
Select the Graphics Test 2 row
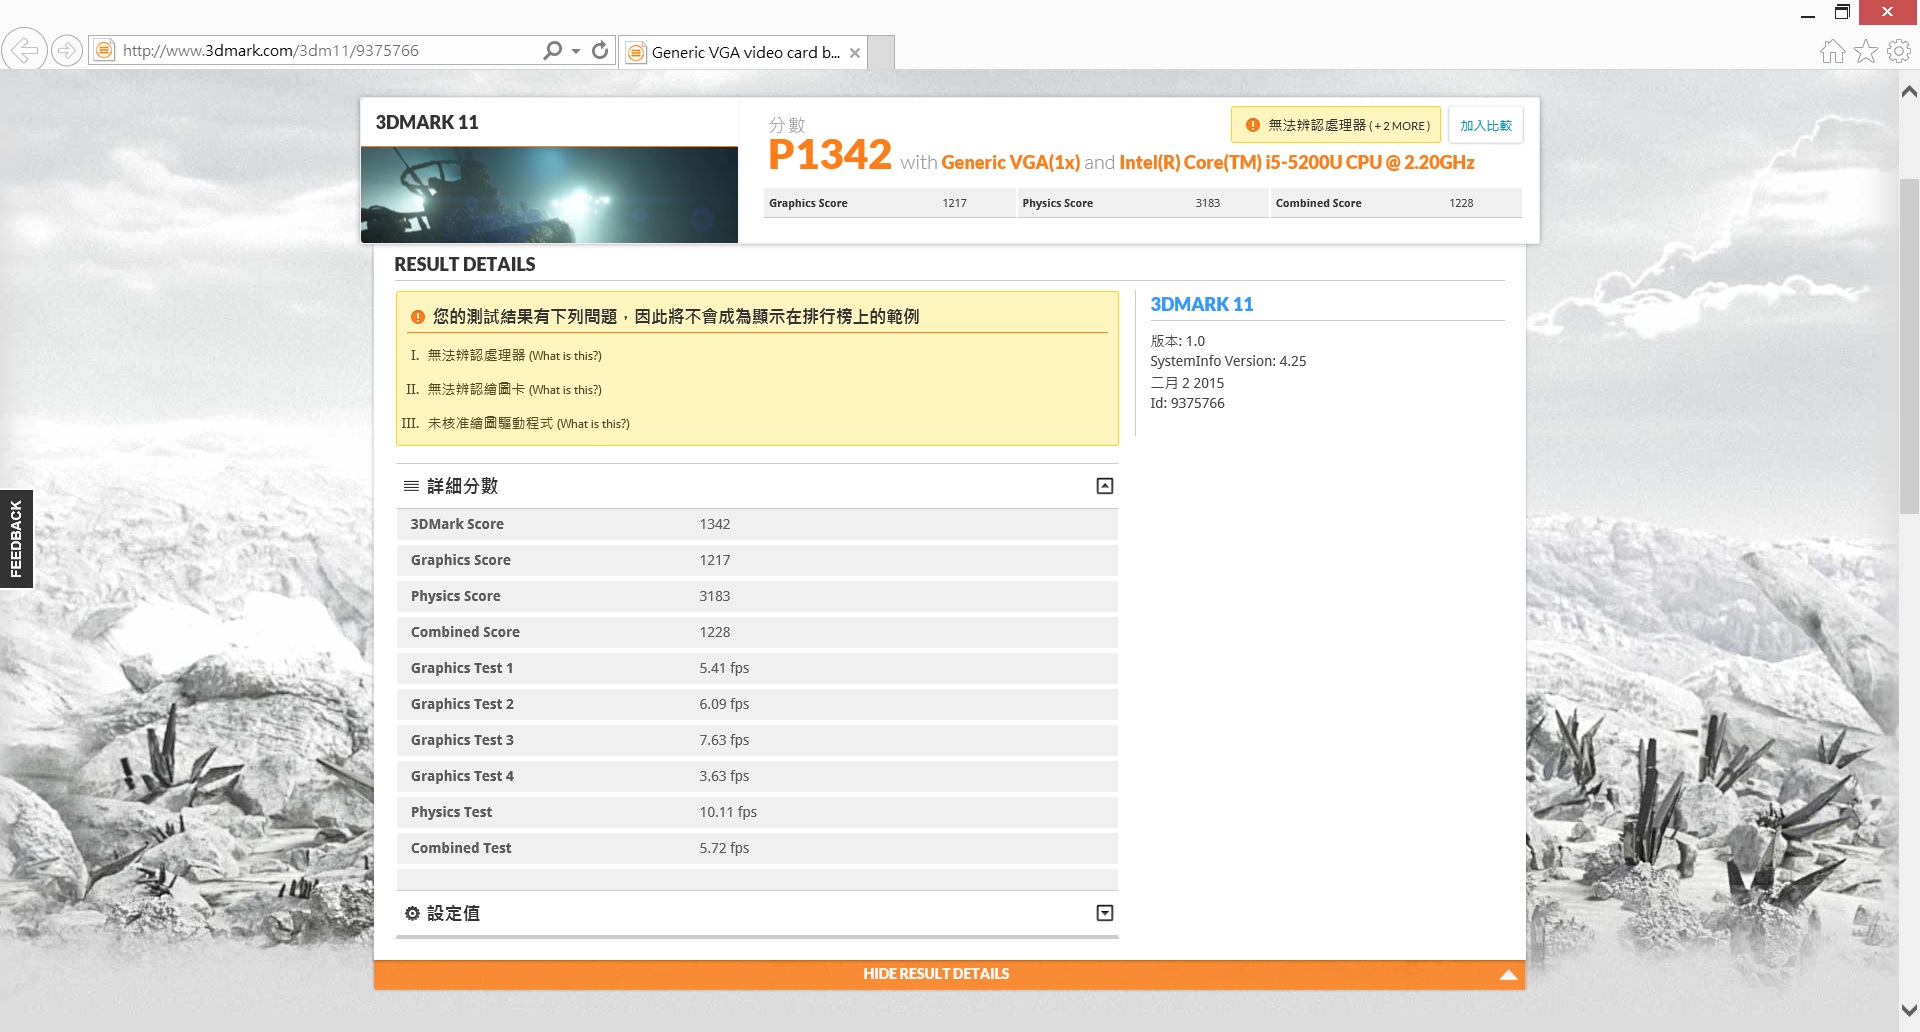tap(757, 704)
